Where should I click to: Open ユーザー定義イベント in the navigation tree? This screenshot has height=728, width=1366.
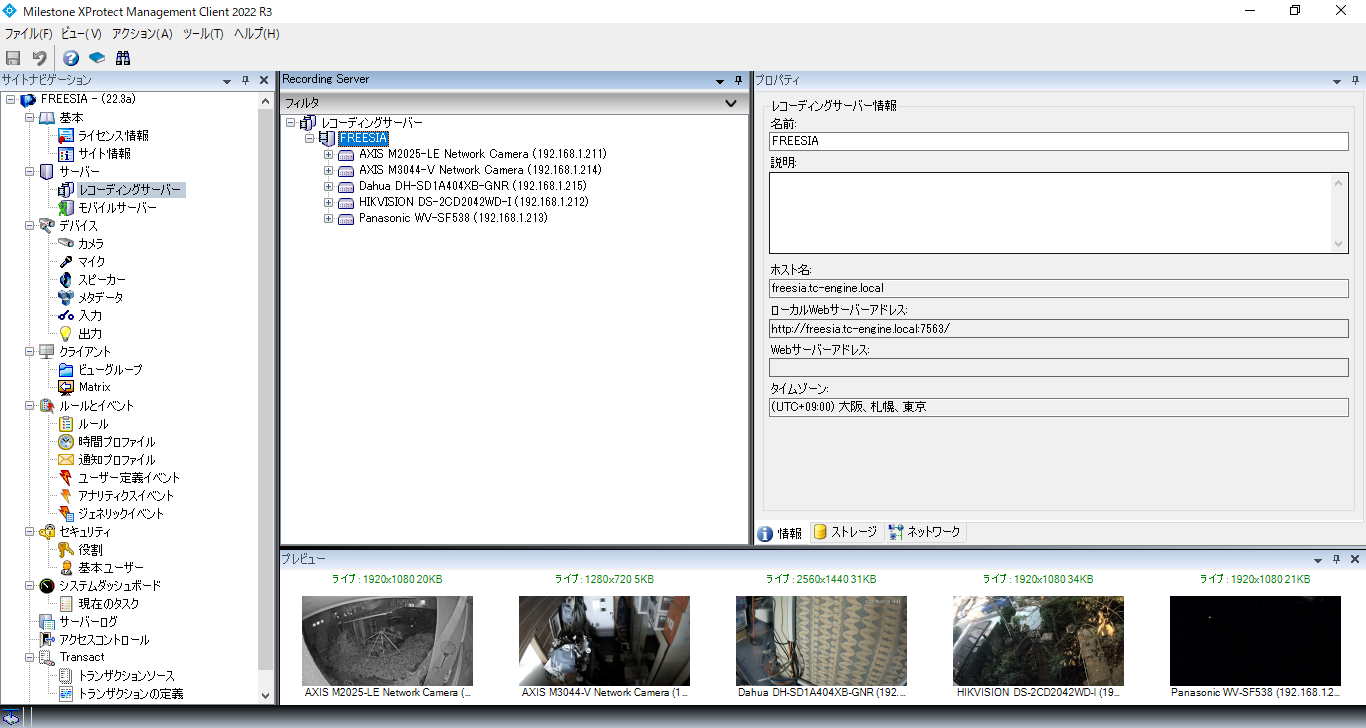pyautogui.click(x=129, y=478)
